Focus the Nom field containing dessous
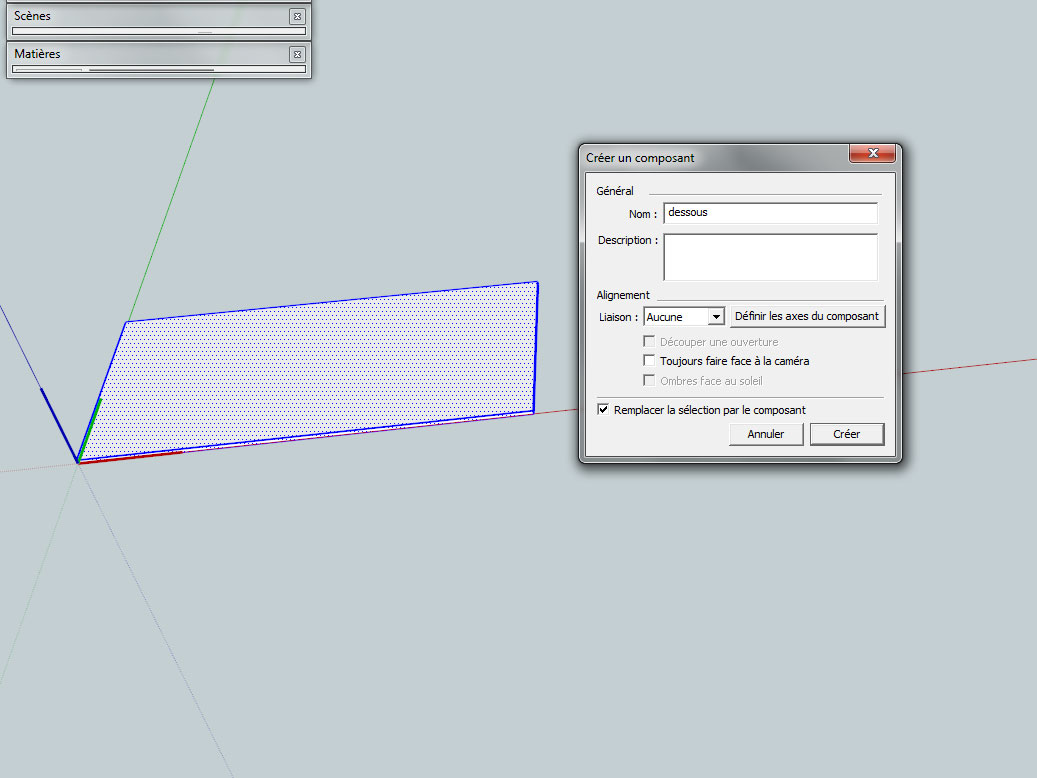 pyautogui.click(x=770, y=213)
